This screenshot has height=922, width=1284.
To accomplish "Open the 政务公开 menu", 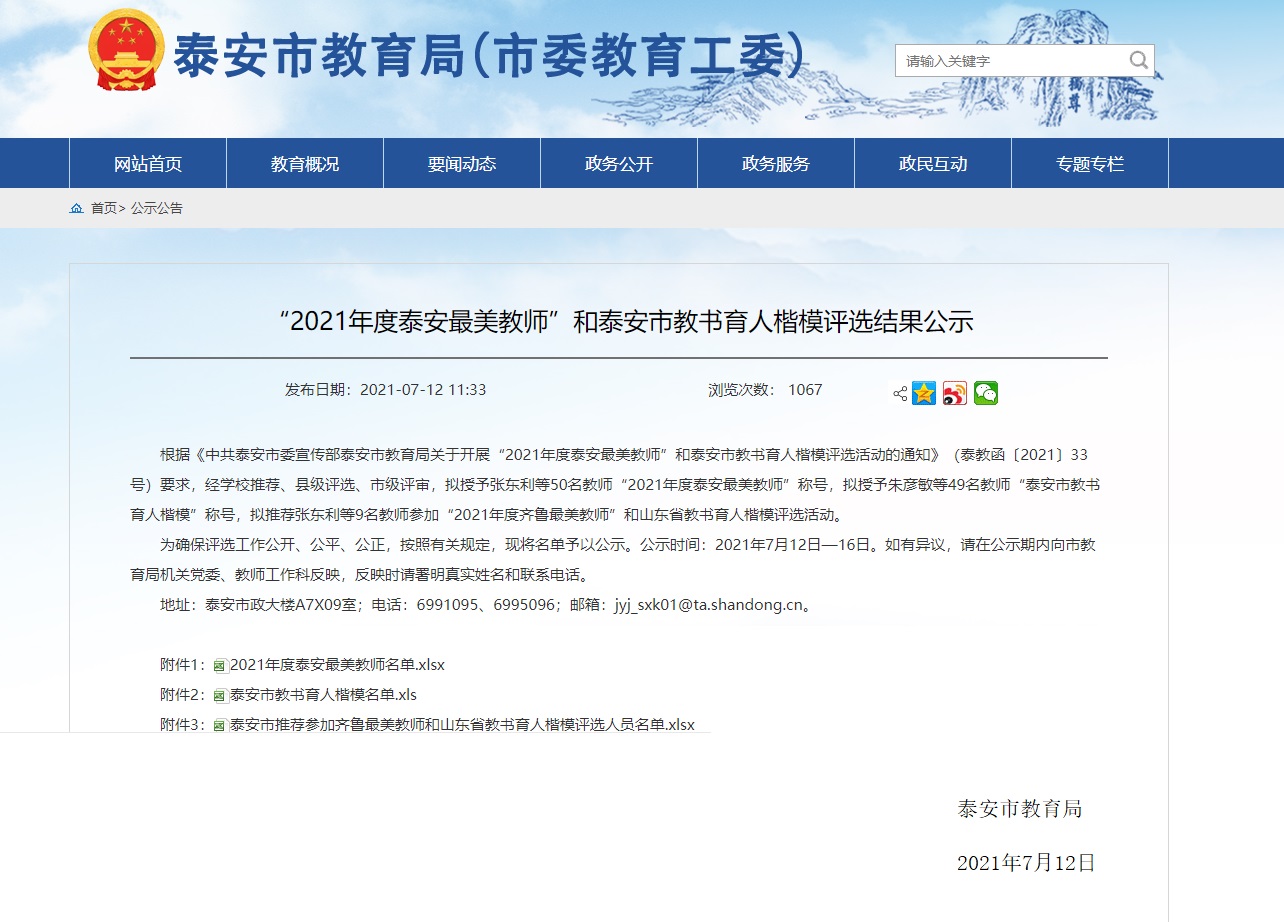I will point(618,163).
